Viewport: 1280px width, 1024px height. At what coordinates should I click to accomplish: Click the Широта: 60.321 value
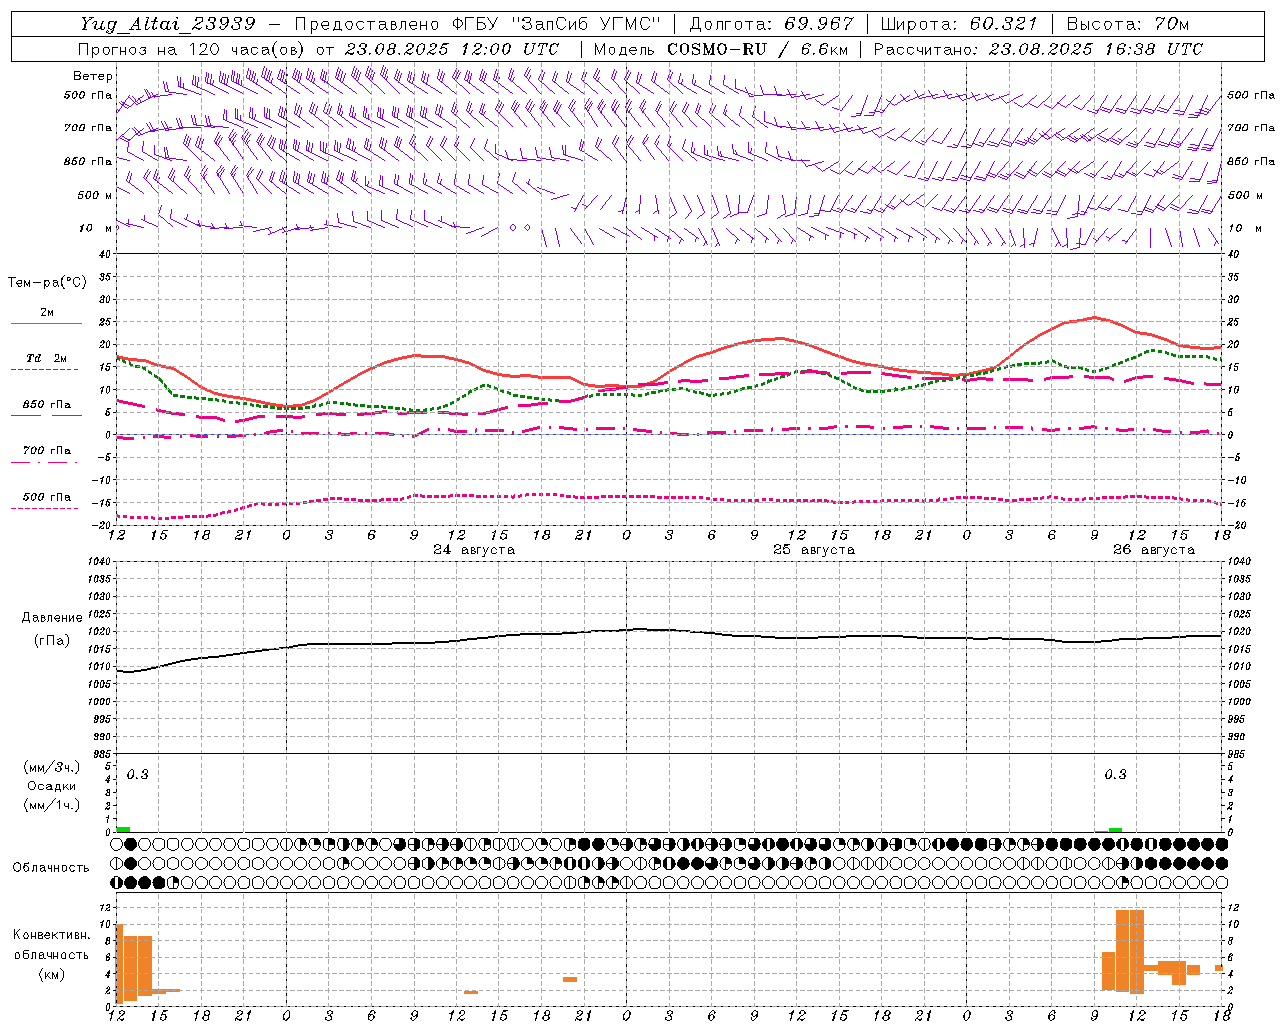click(960, 24)
